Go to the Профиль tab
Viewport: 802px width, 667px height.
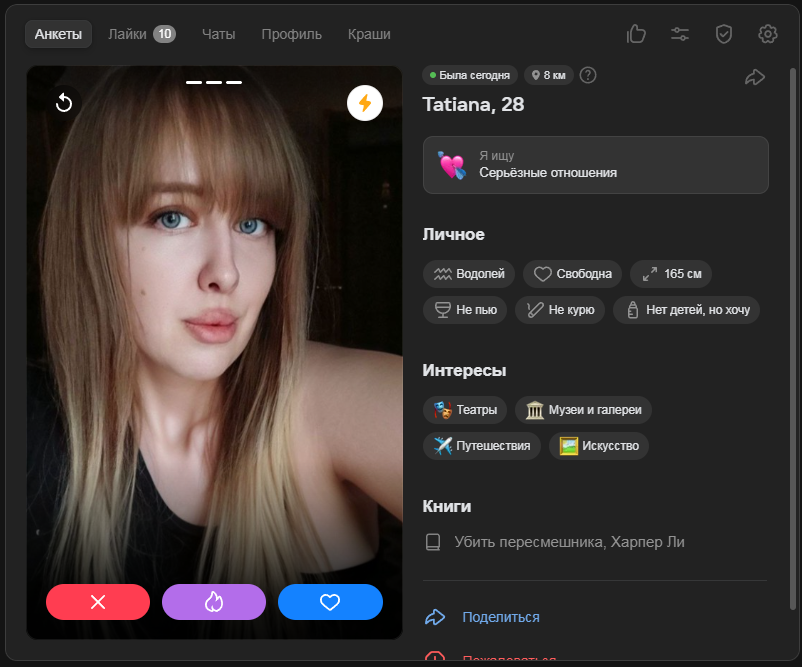point(291,34)
